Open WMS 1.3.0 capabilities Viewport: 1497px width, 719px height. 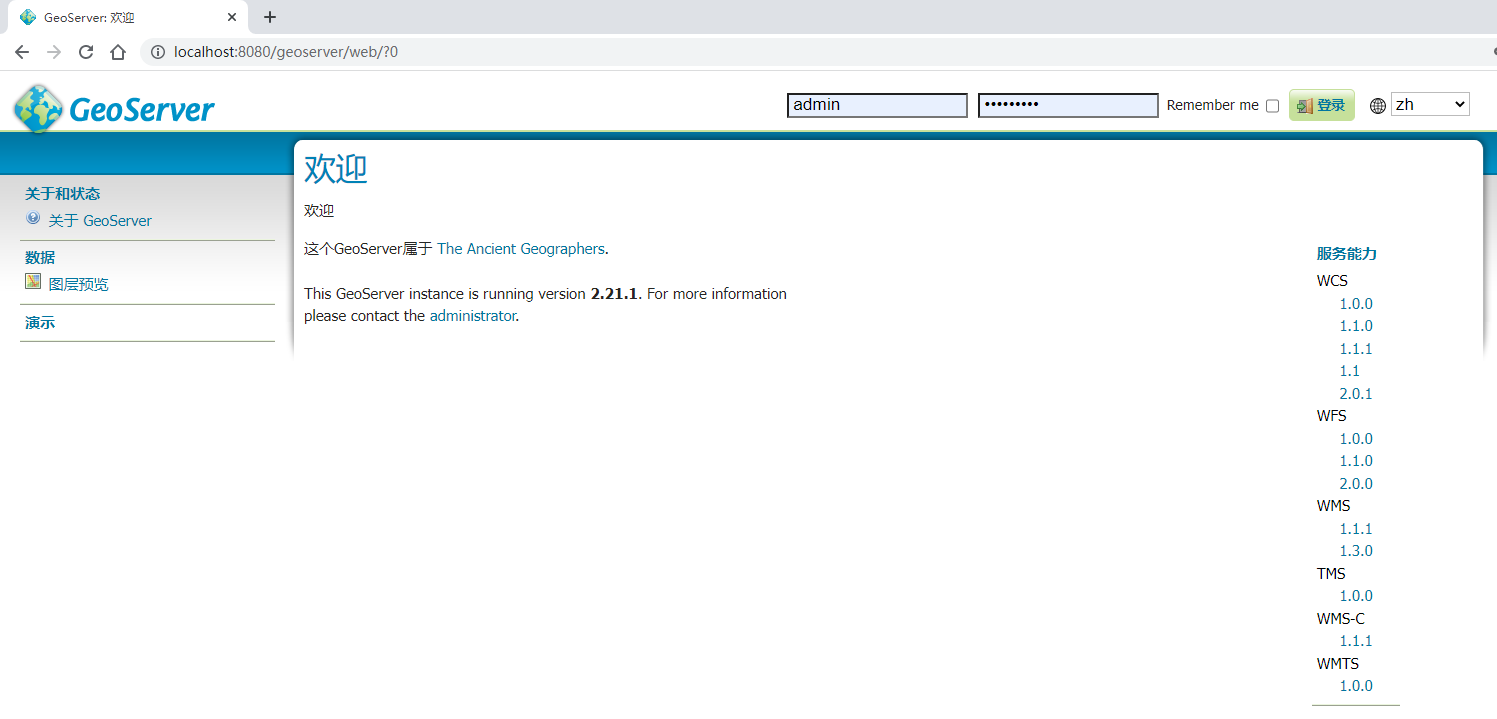pos(1356,551)
